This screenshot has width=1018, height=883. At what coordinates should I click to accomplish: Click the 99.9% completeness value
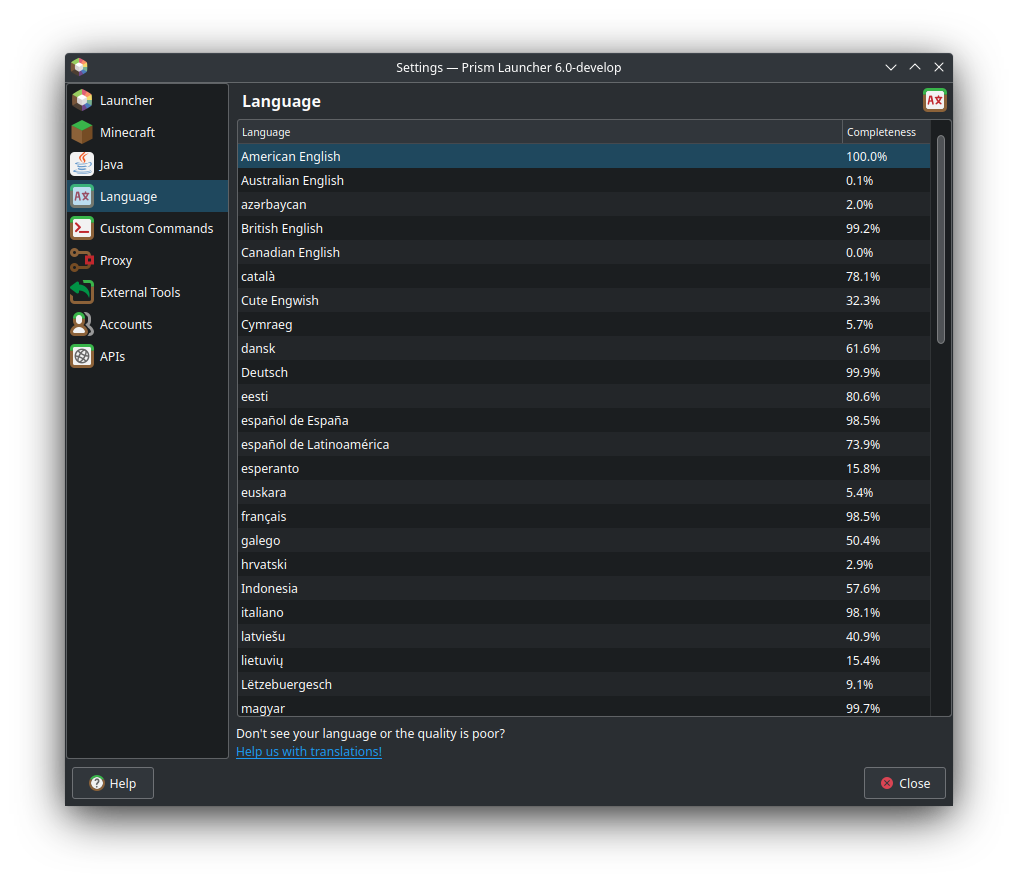[x=863, y=373]
